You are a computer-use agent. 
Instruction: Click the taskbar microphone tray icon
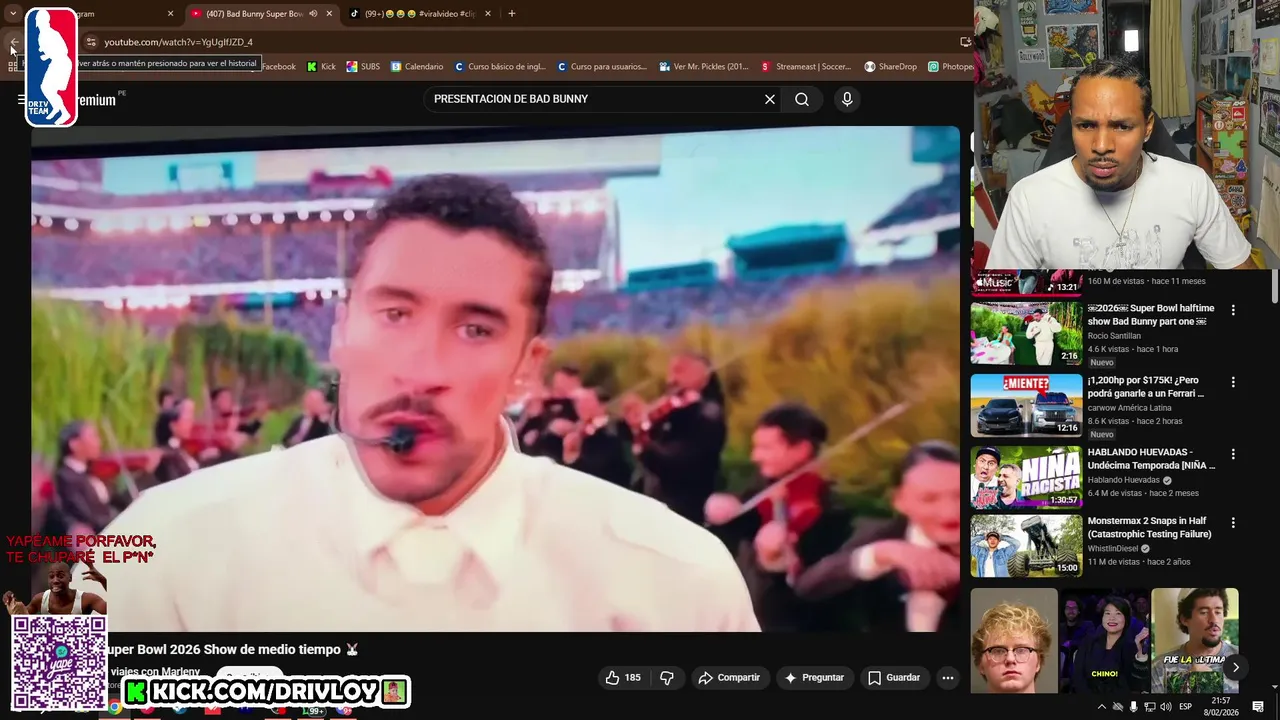point(1133,707)
